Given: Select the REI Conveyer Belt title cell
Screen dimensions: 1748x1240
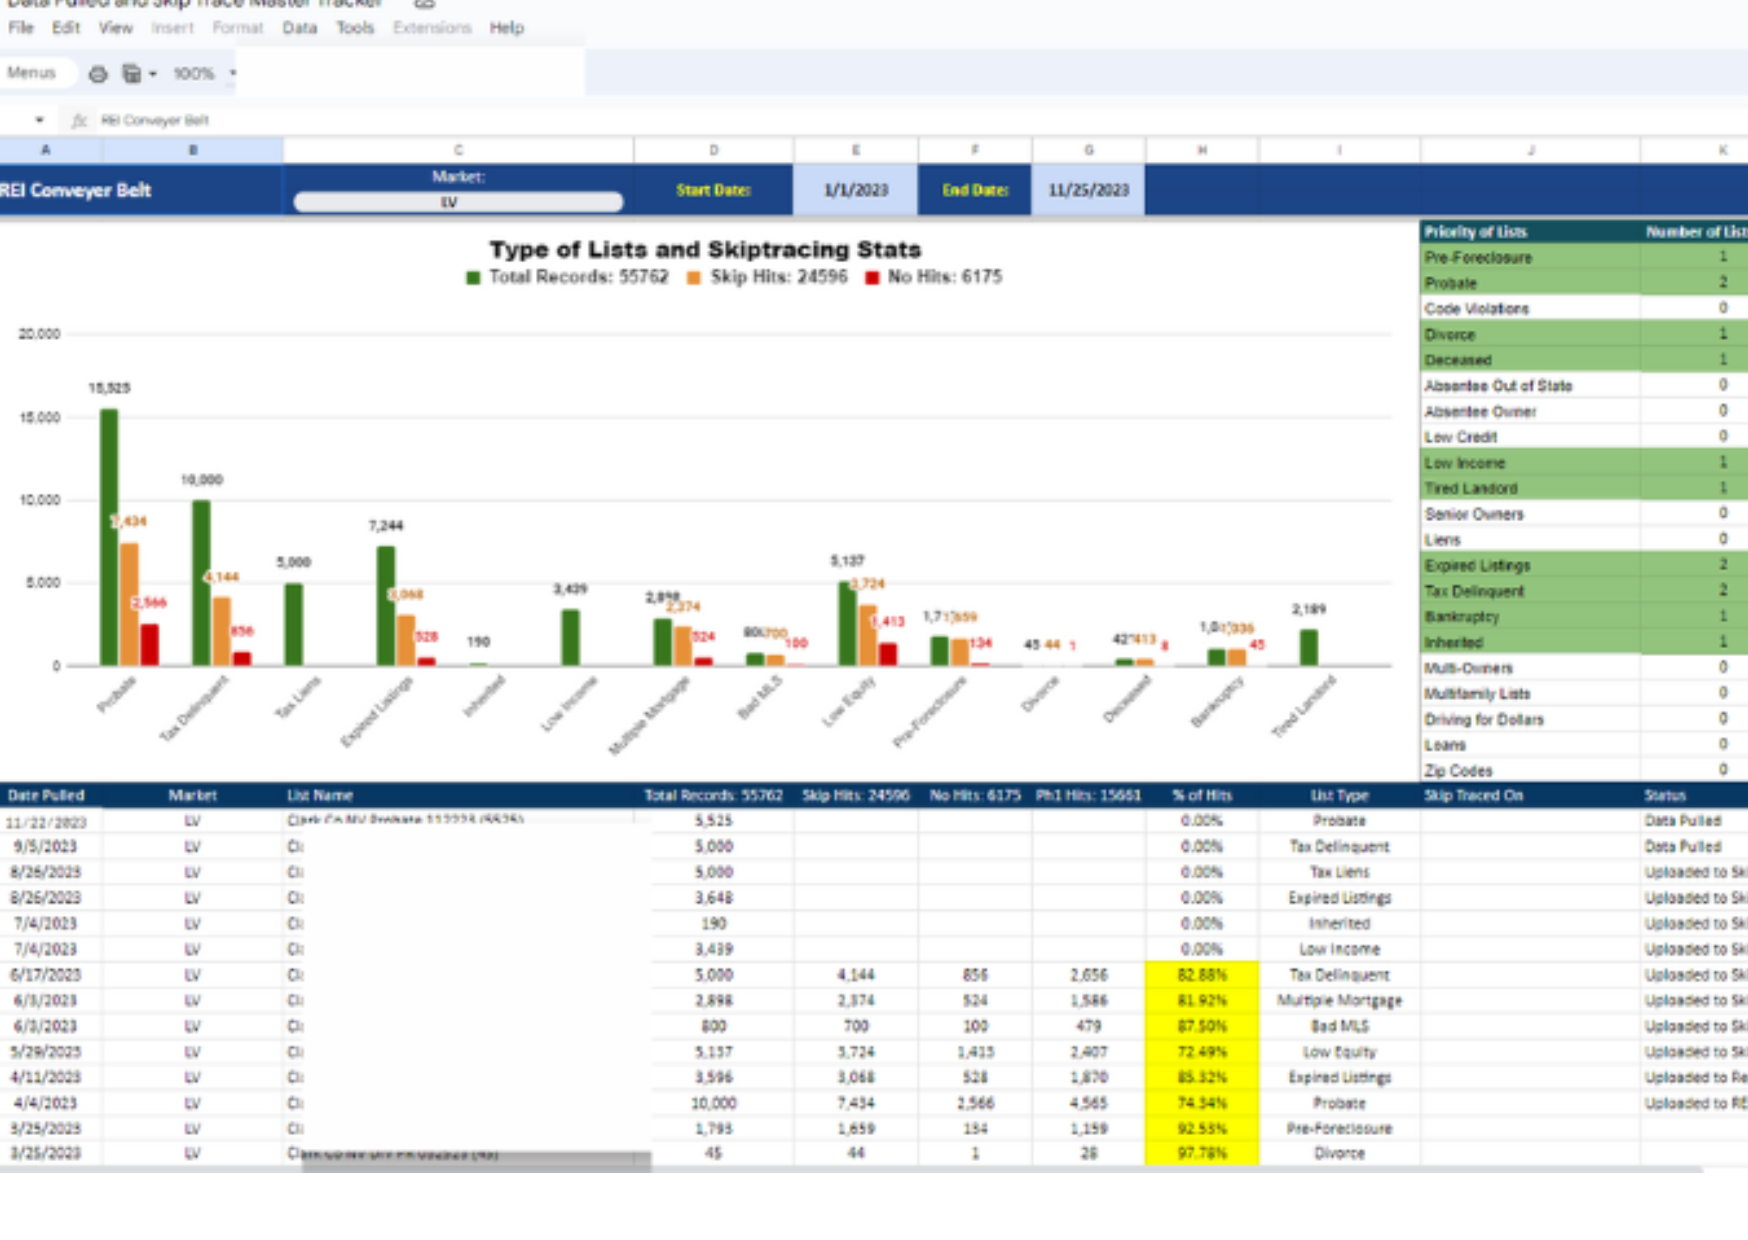Looking at the screenshot, I should click(x=141, y=190).
